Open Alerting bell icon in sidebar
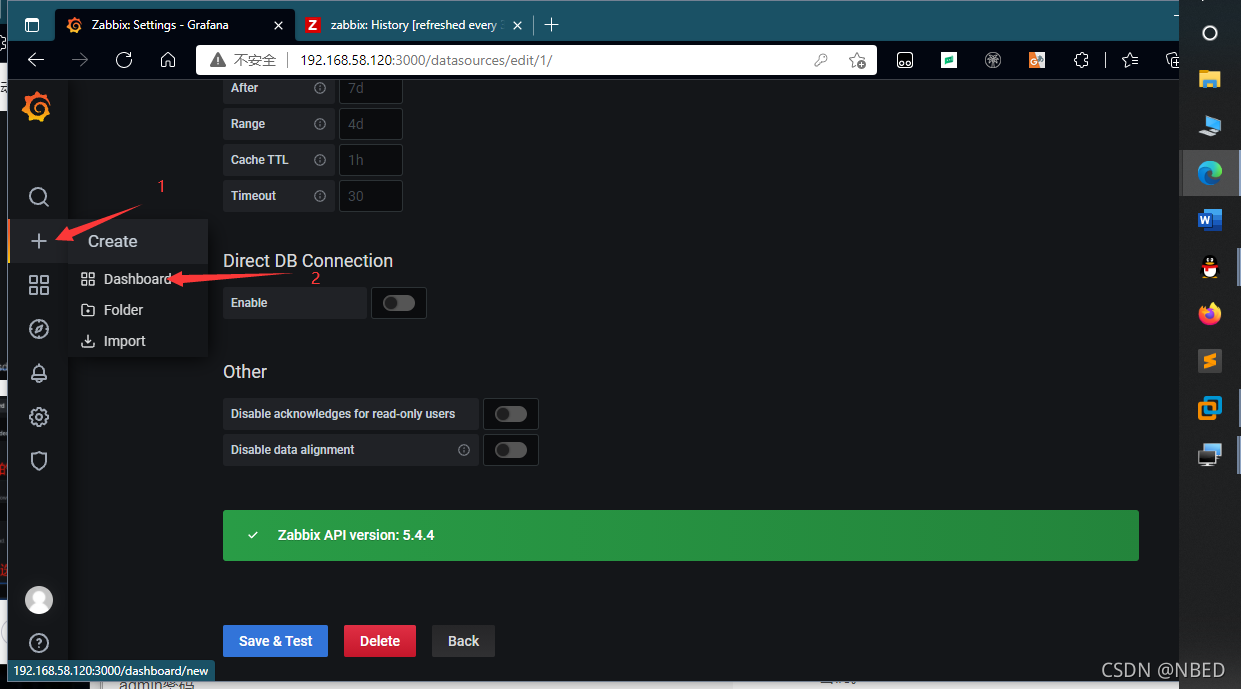Viewport: 1241px width, 689px height. (x=38, y=373)
